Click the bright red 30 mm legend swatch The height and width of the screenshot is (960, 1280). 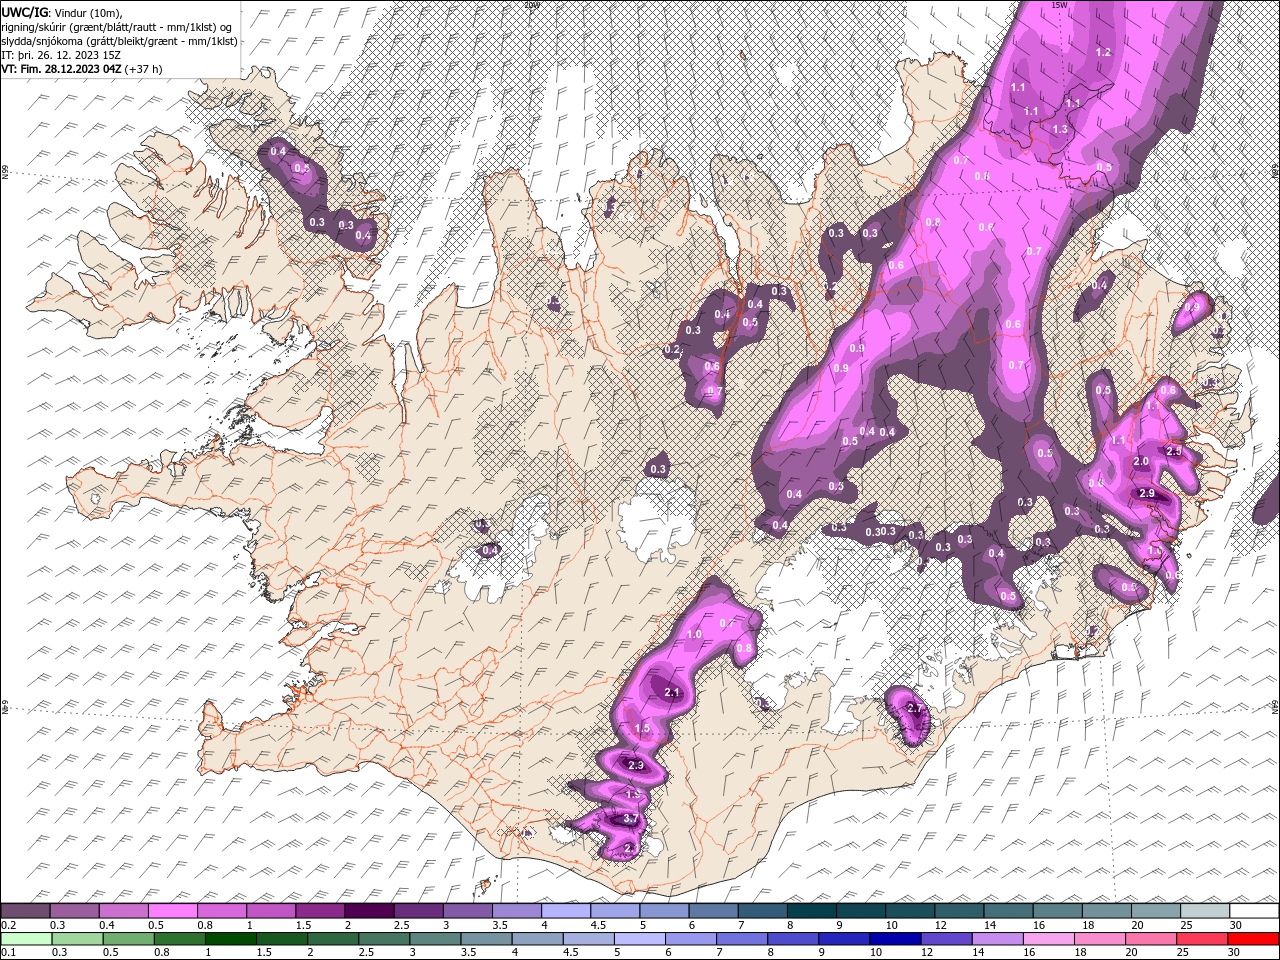pos(1253,939)
